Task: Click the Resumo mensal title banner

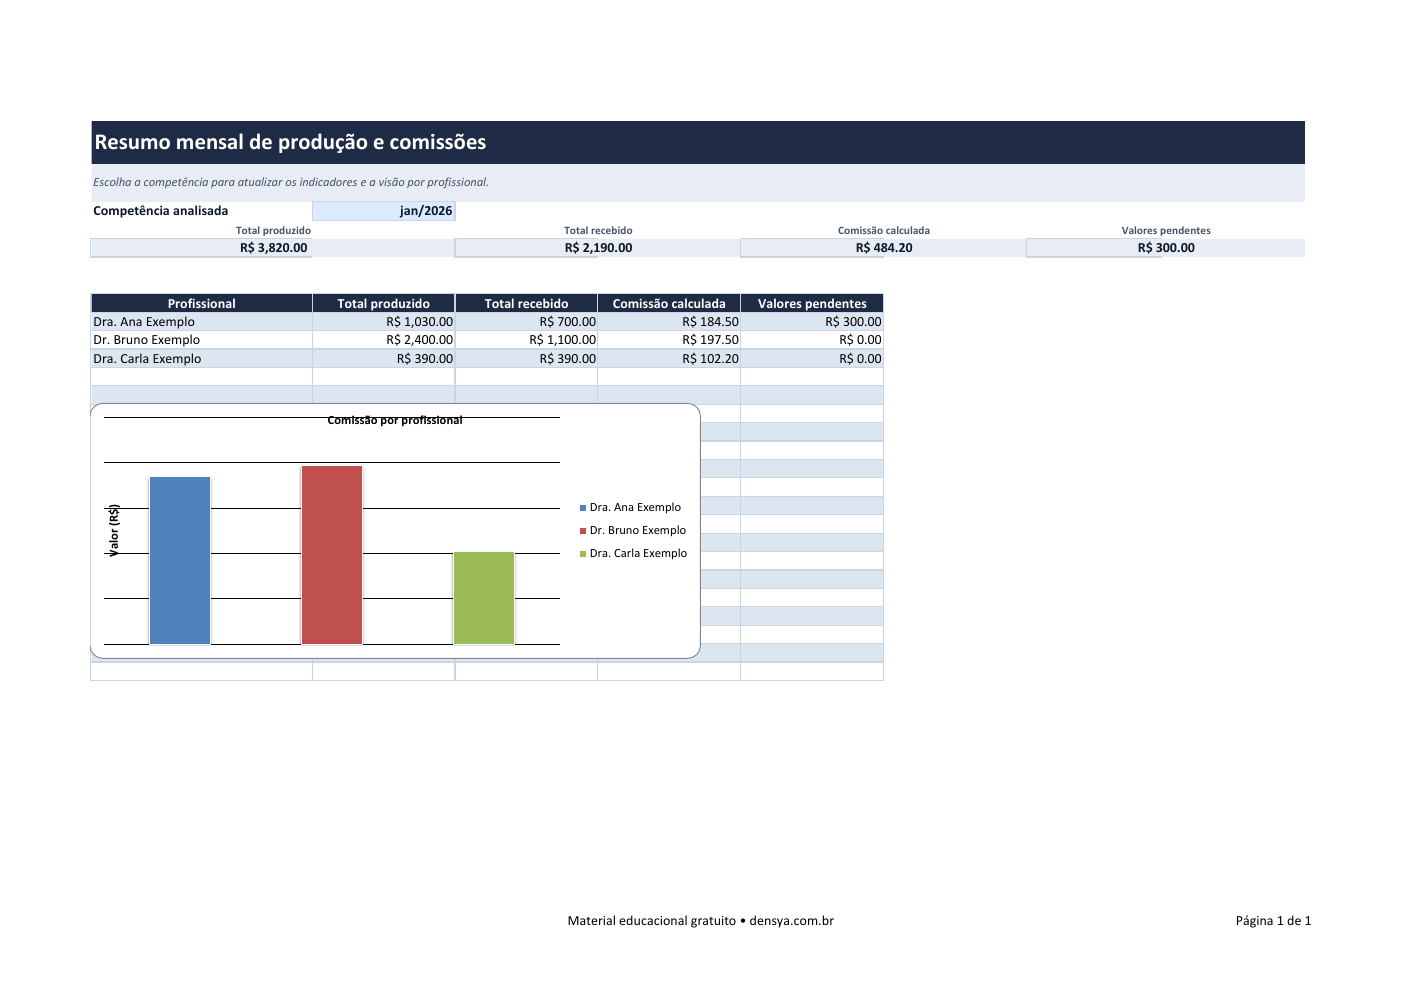Action: 697,142
